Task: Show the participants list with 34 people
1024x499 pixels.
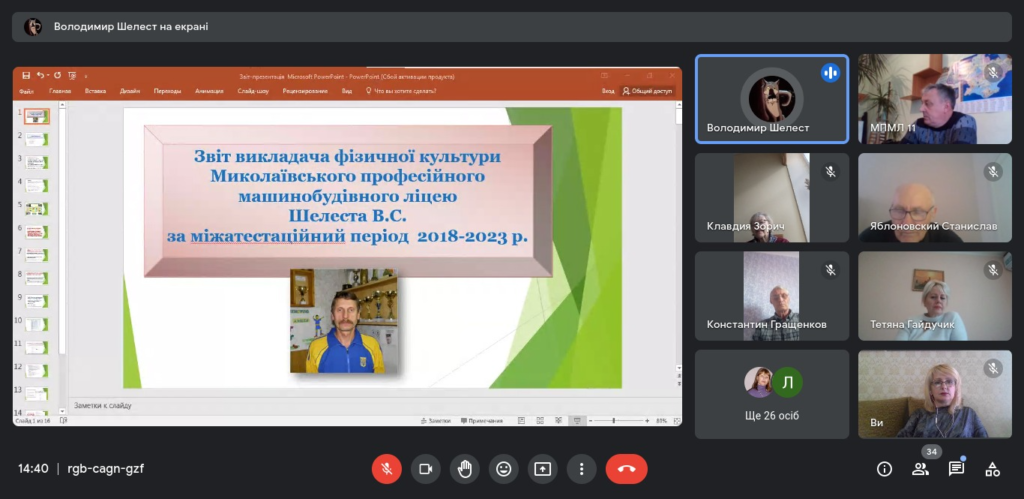Action: [x=920, y=469]
